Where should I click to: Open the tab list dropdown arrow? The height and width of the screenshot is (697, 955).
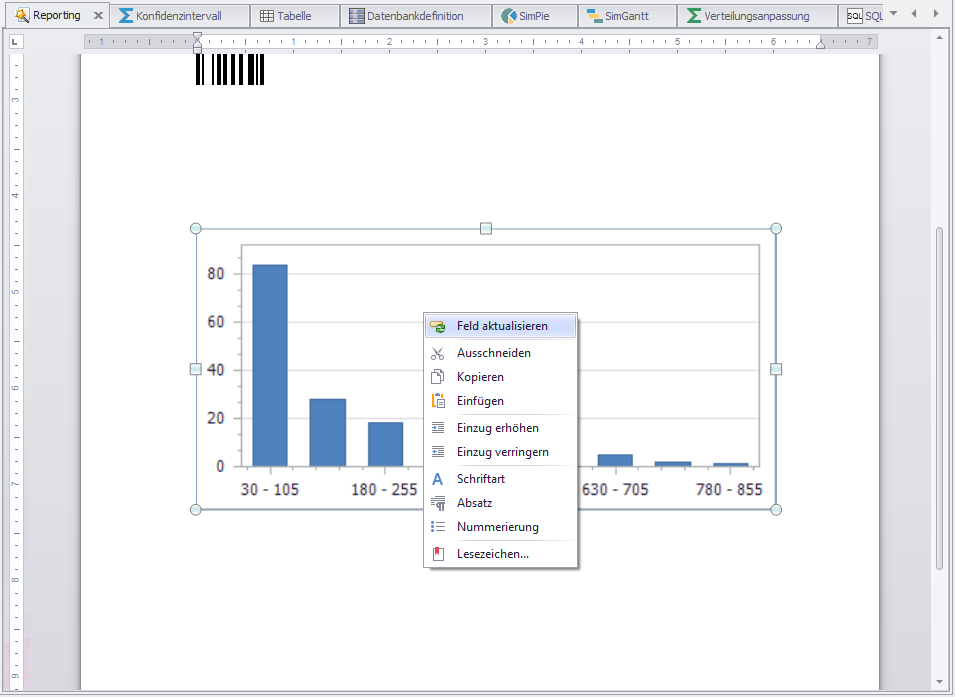click(x=893, y=13)
